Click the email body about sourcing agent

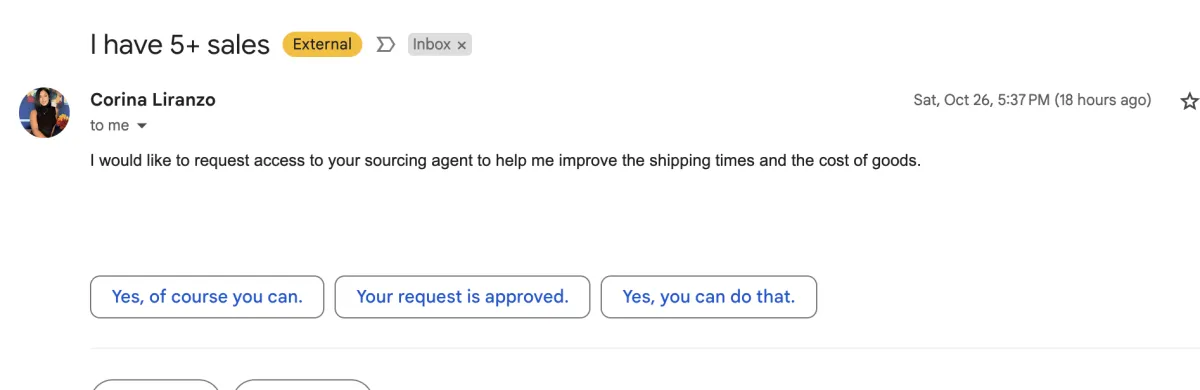point(504,160)
